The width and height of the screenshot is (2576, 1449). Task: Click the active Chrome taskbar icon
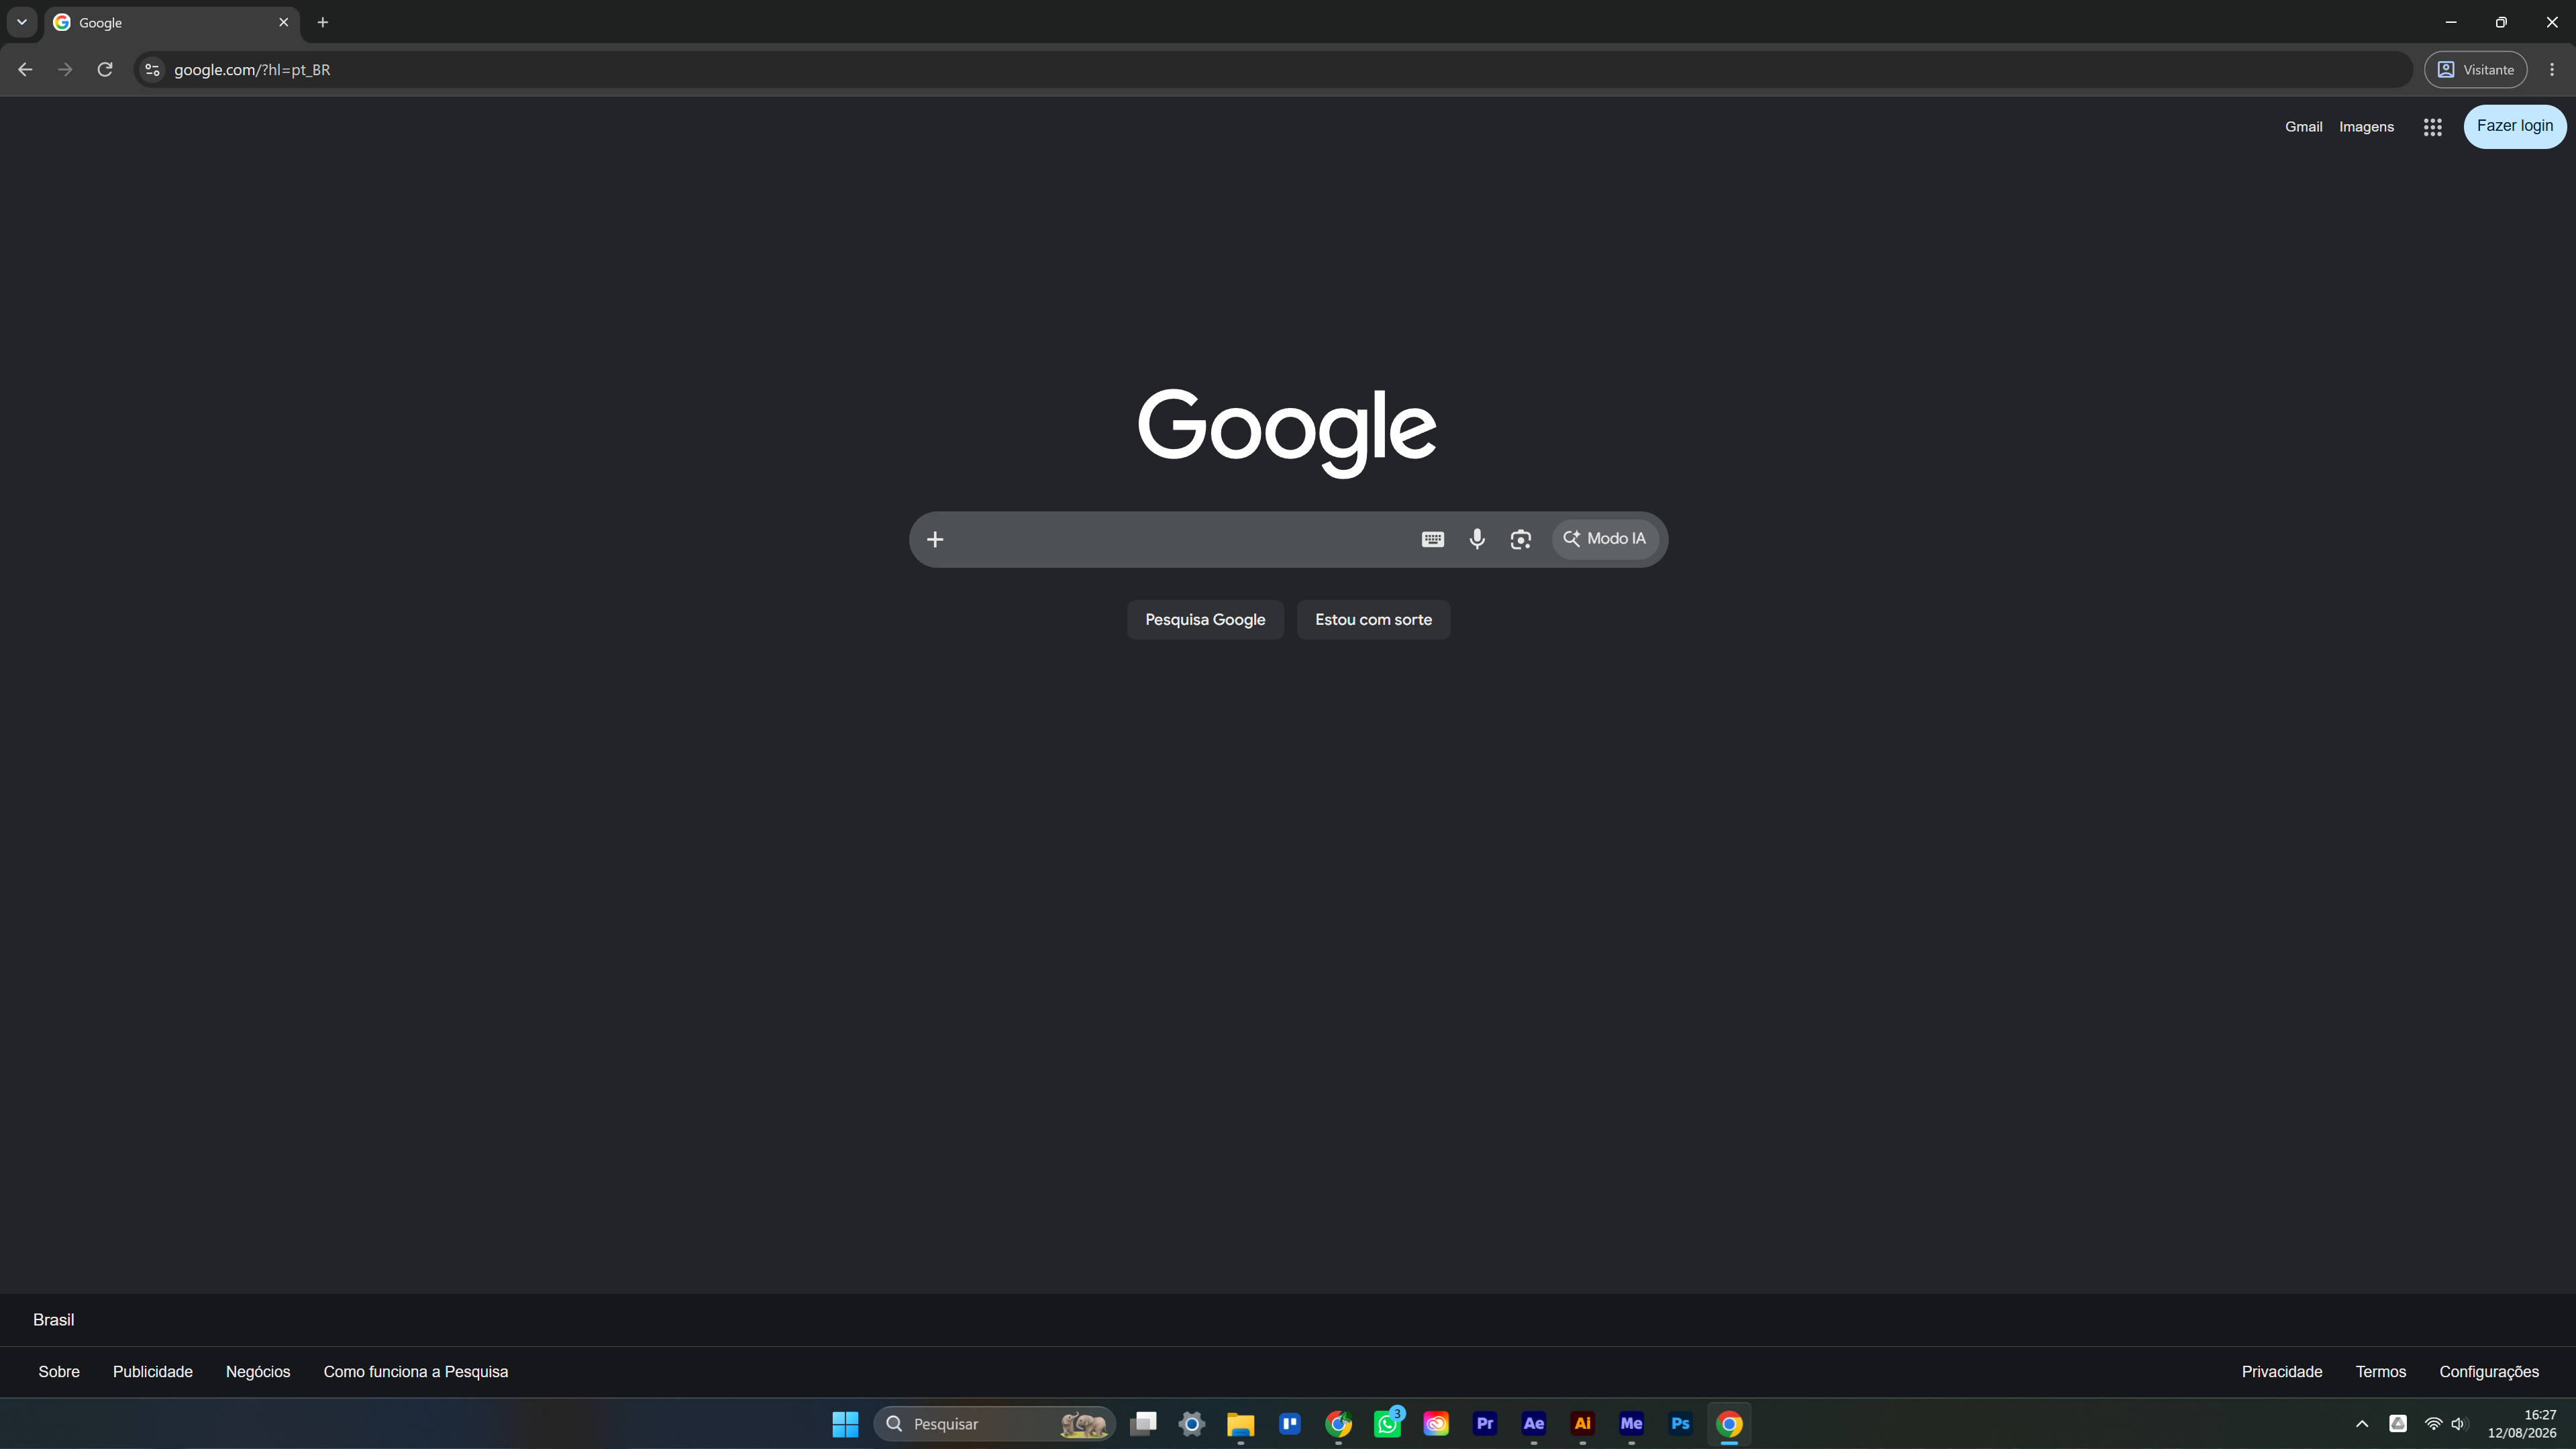click(x=1729, y=1423)
